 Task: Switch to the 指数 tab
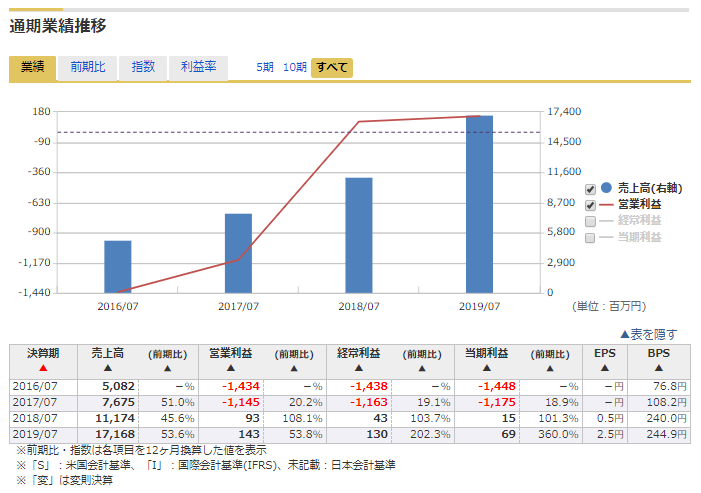(x=143, y=67)
